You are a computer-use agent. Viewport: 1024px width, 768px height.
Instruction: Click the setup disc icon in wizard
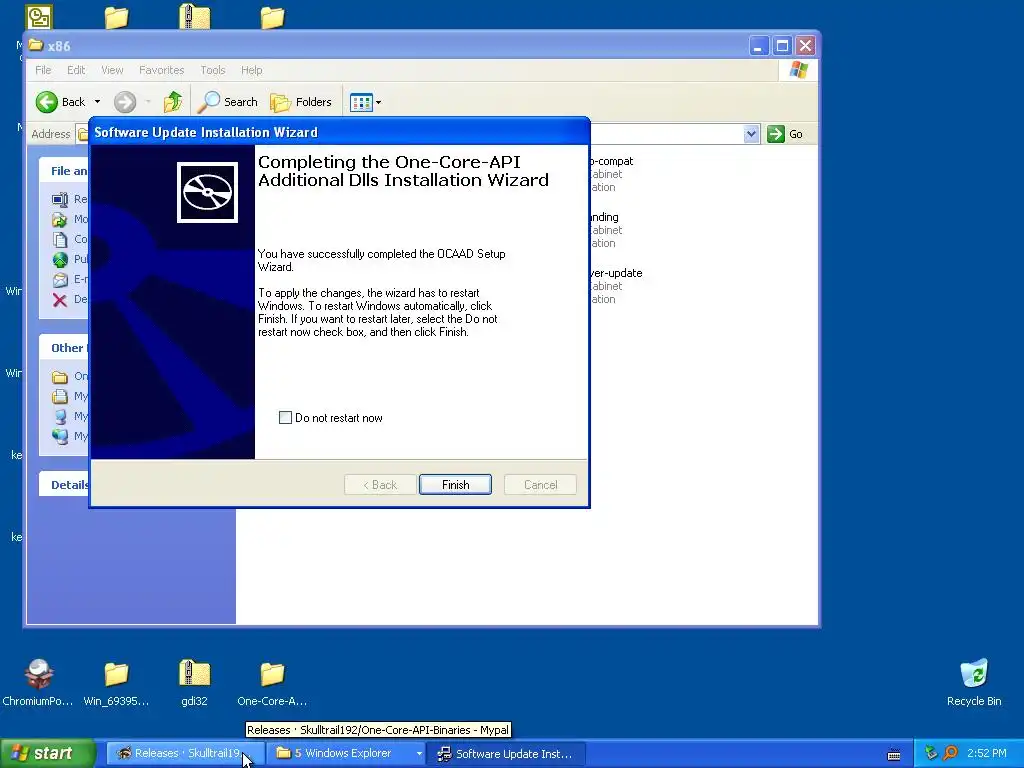click(207, 192)
